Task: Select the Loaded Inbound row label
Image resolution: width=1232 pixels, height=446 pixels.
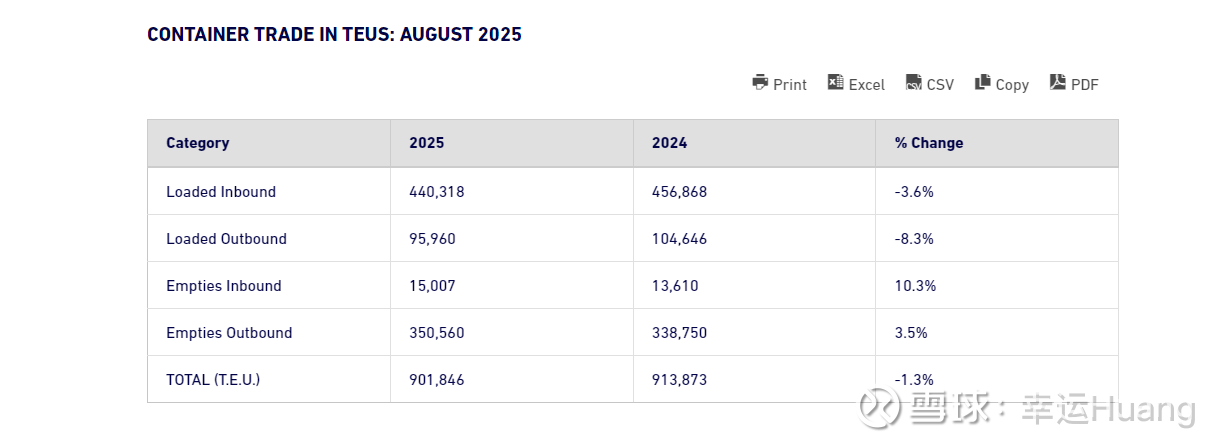Action: point(221,192)
